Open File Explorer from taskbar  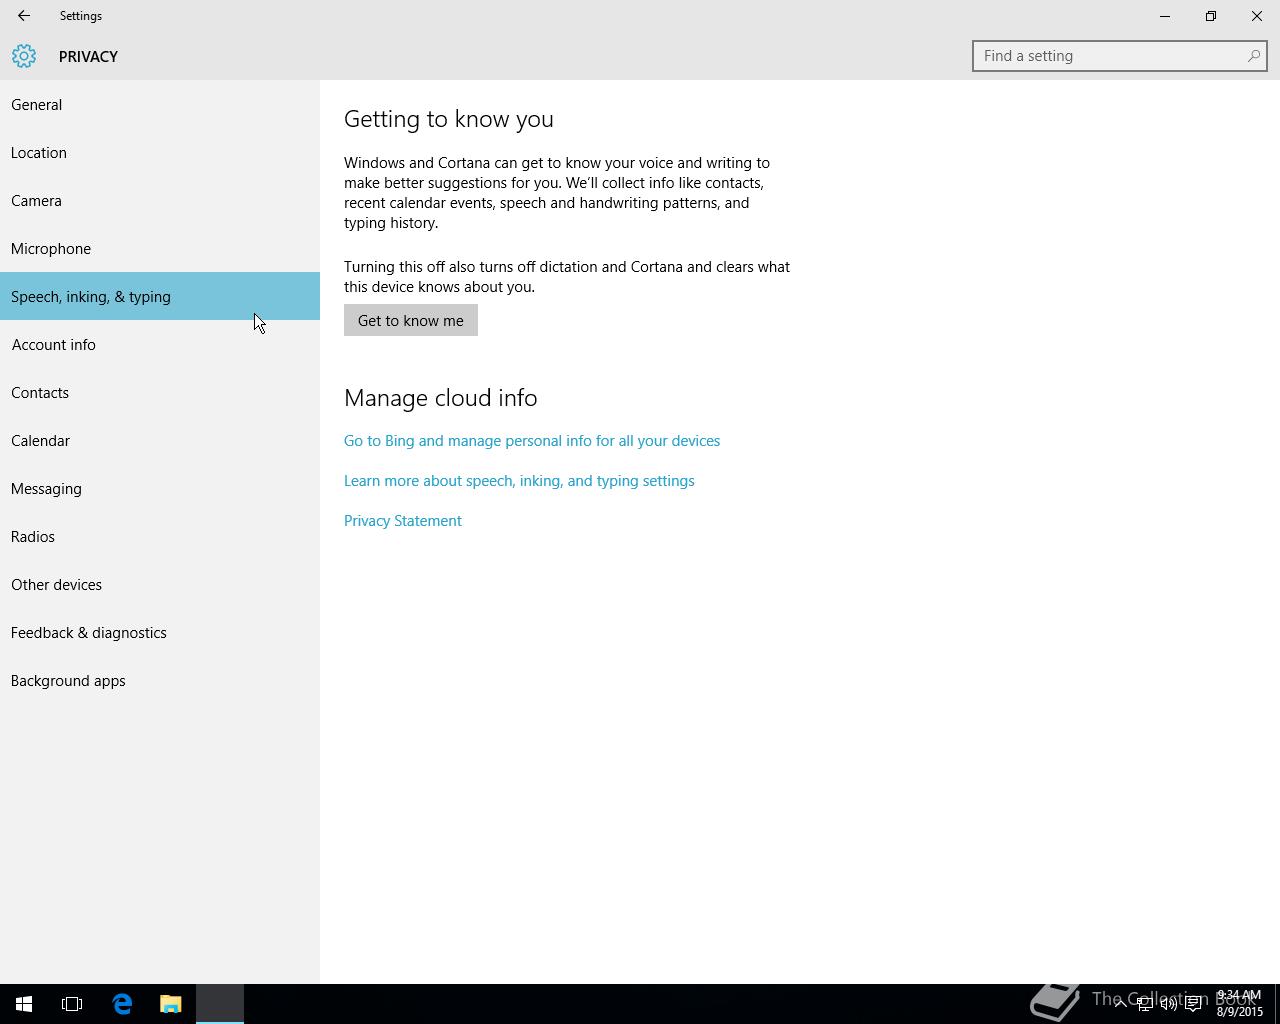[x=171, y=1004]
